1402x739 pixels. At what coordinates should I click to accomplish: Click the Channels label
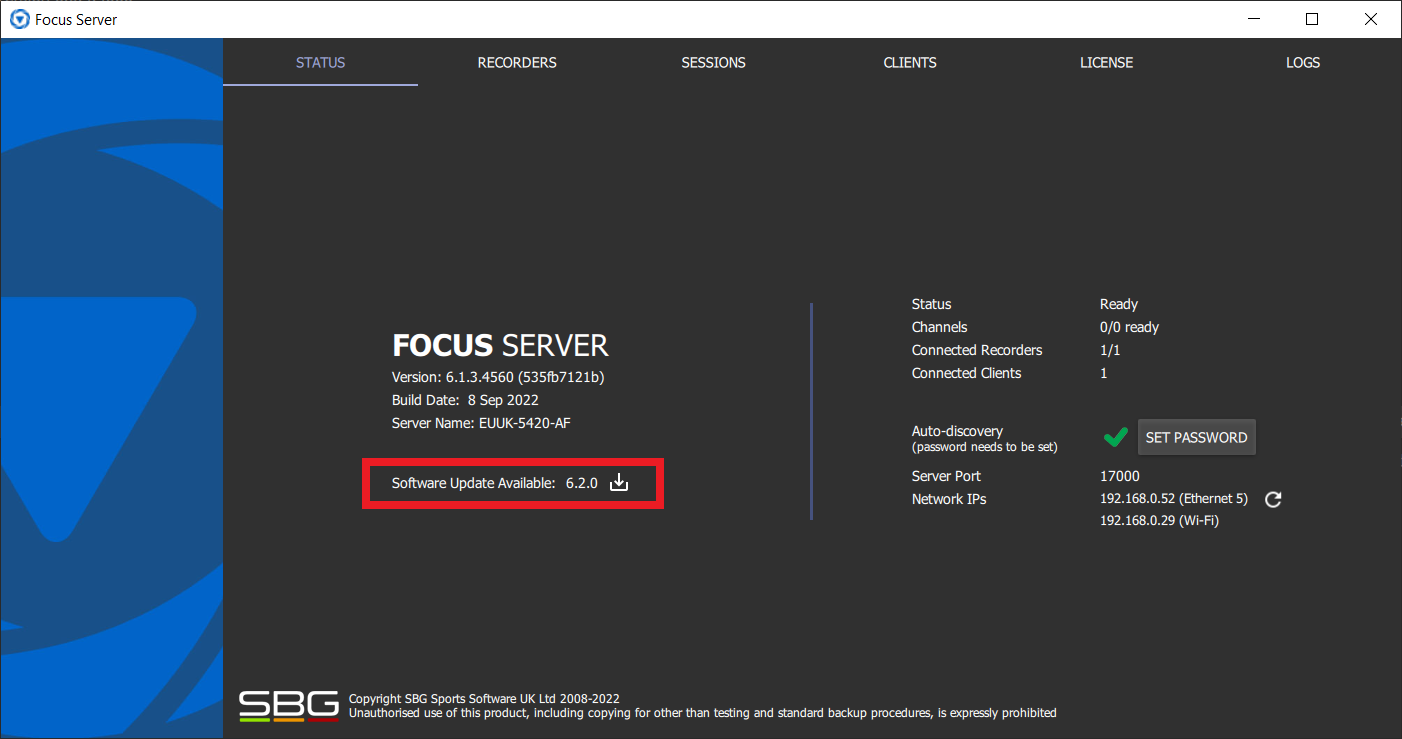click(x=939, y=327)
